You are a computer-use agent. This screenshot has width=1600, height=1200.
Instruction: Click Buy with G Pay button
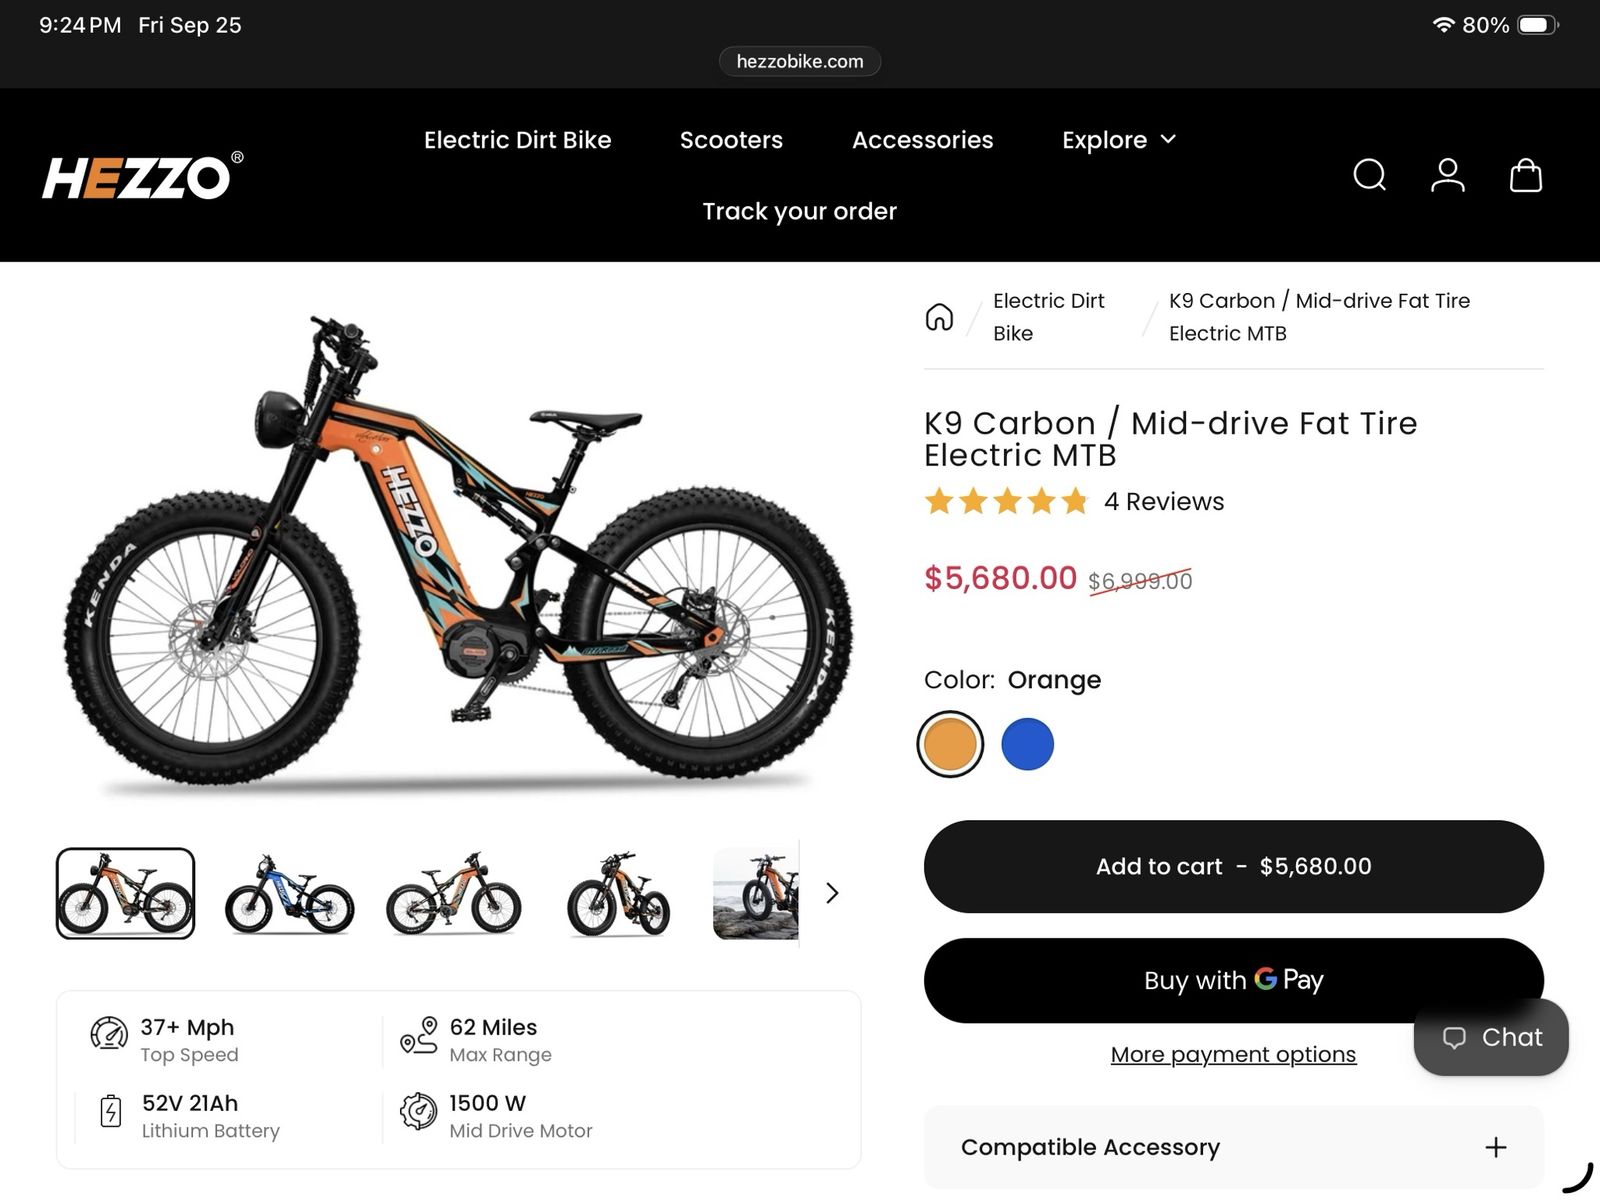pos(1233,980)
